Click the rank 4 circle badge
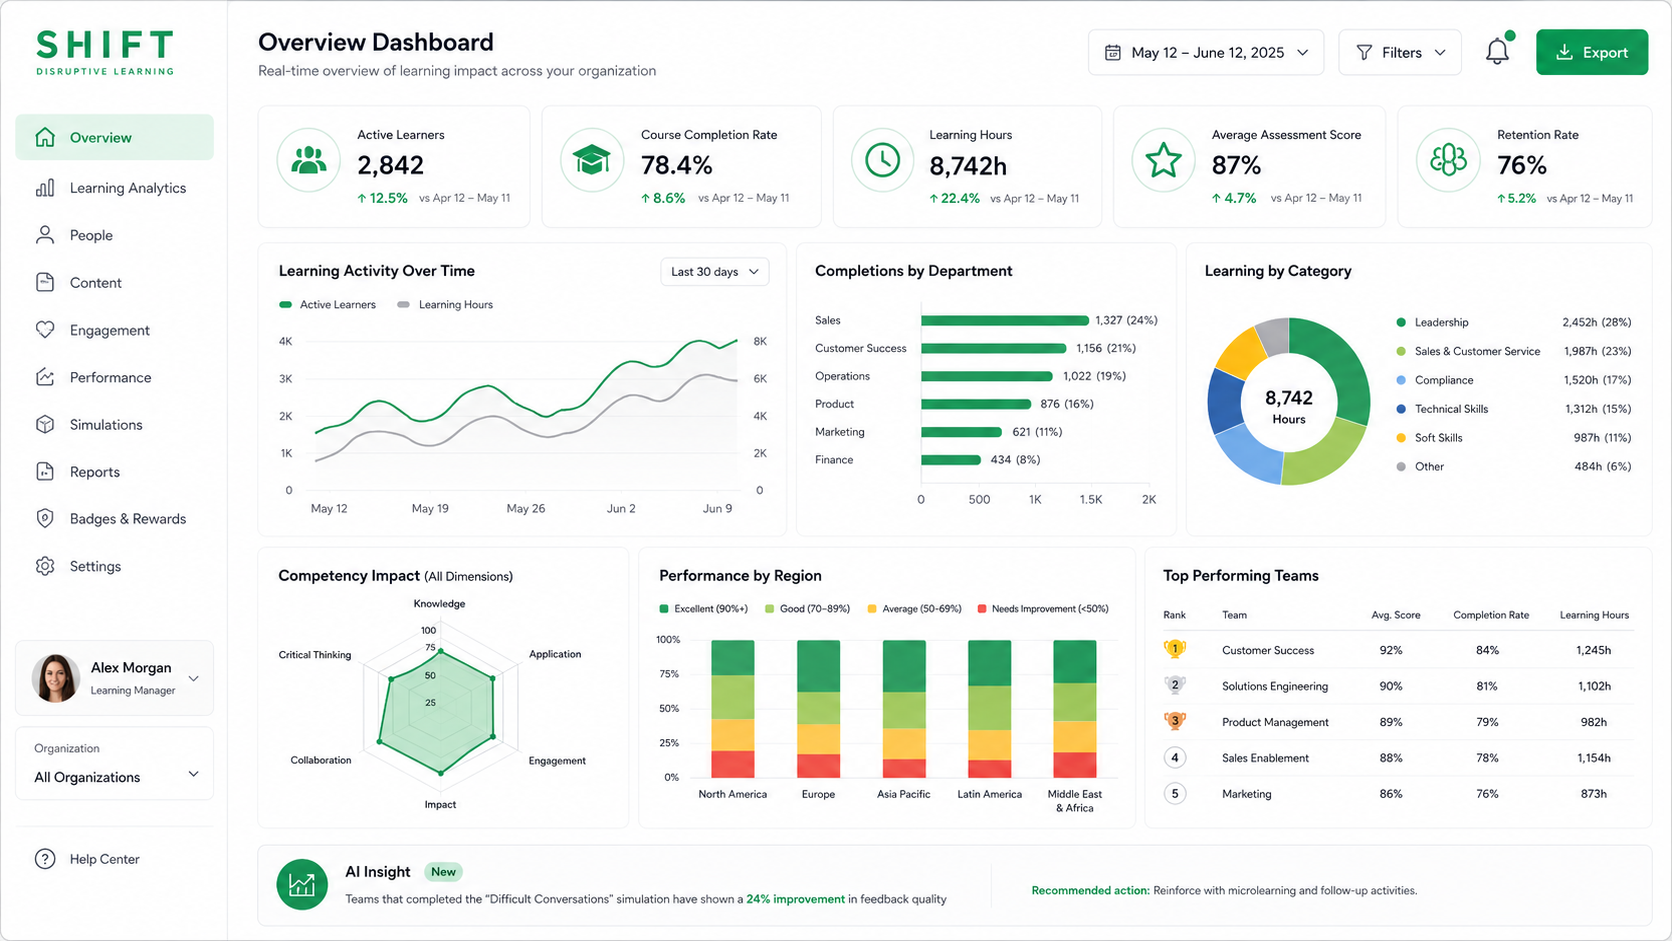The height and width of the screenshot is (941, 1672). (x=1175, y=757)
